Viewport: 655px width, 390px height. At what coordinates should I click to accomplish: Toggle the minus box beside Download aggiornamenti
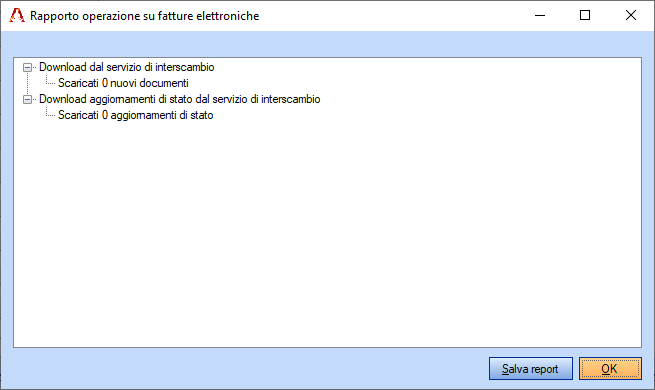click(x=28, y=99)
